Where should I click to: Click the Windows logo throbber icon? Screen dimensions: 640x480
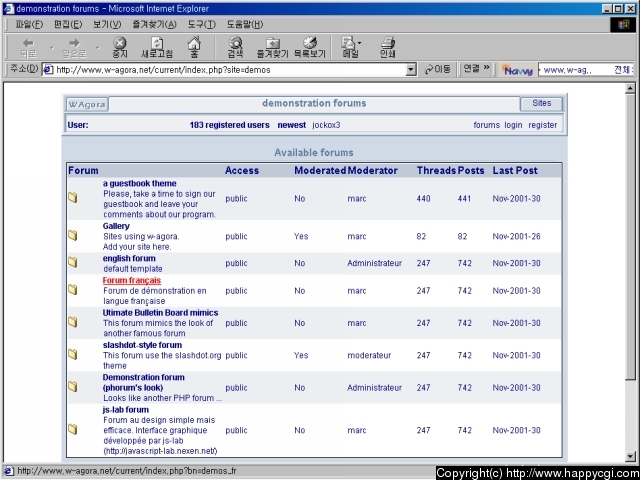(x=623, y=24)
